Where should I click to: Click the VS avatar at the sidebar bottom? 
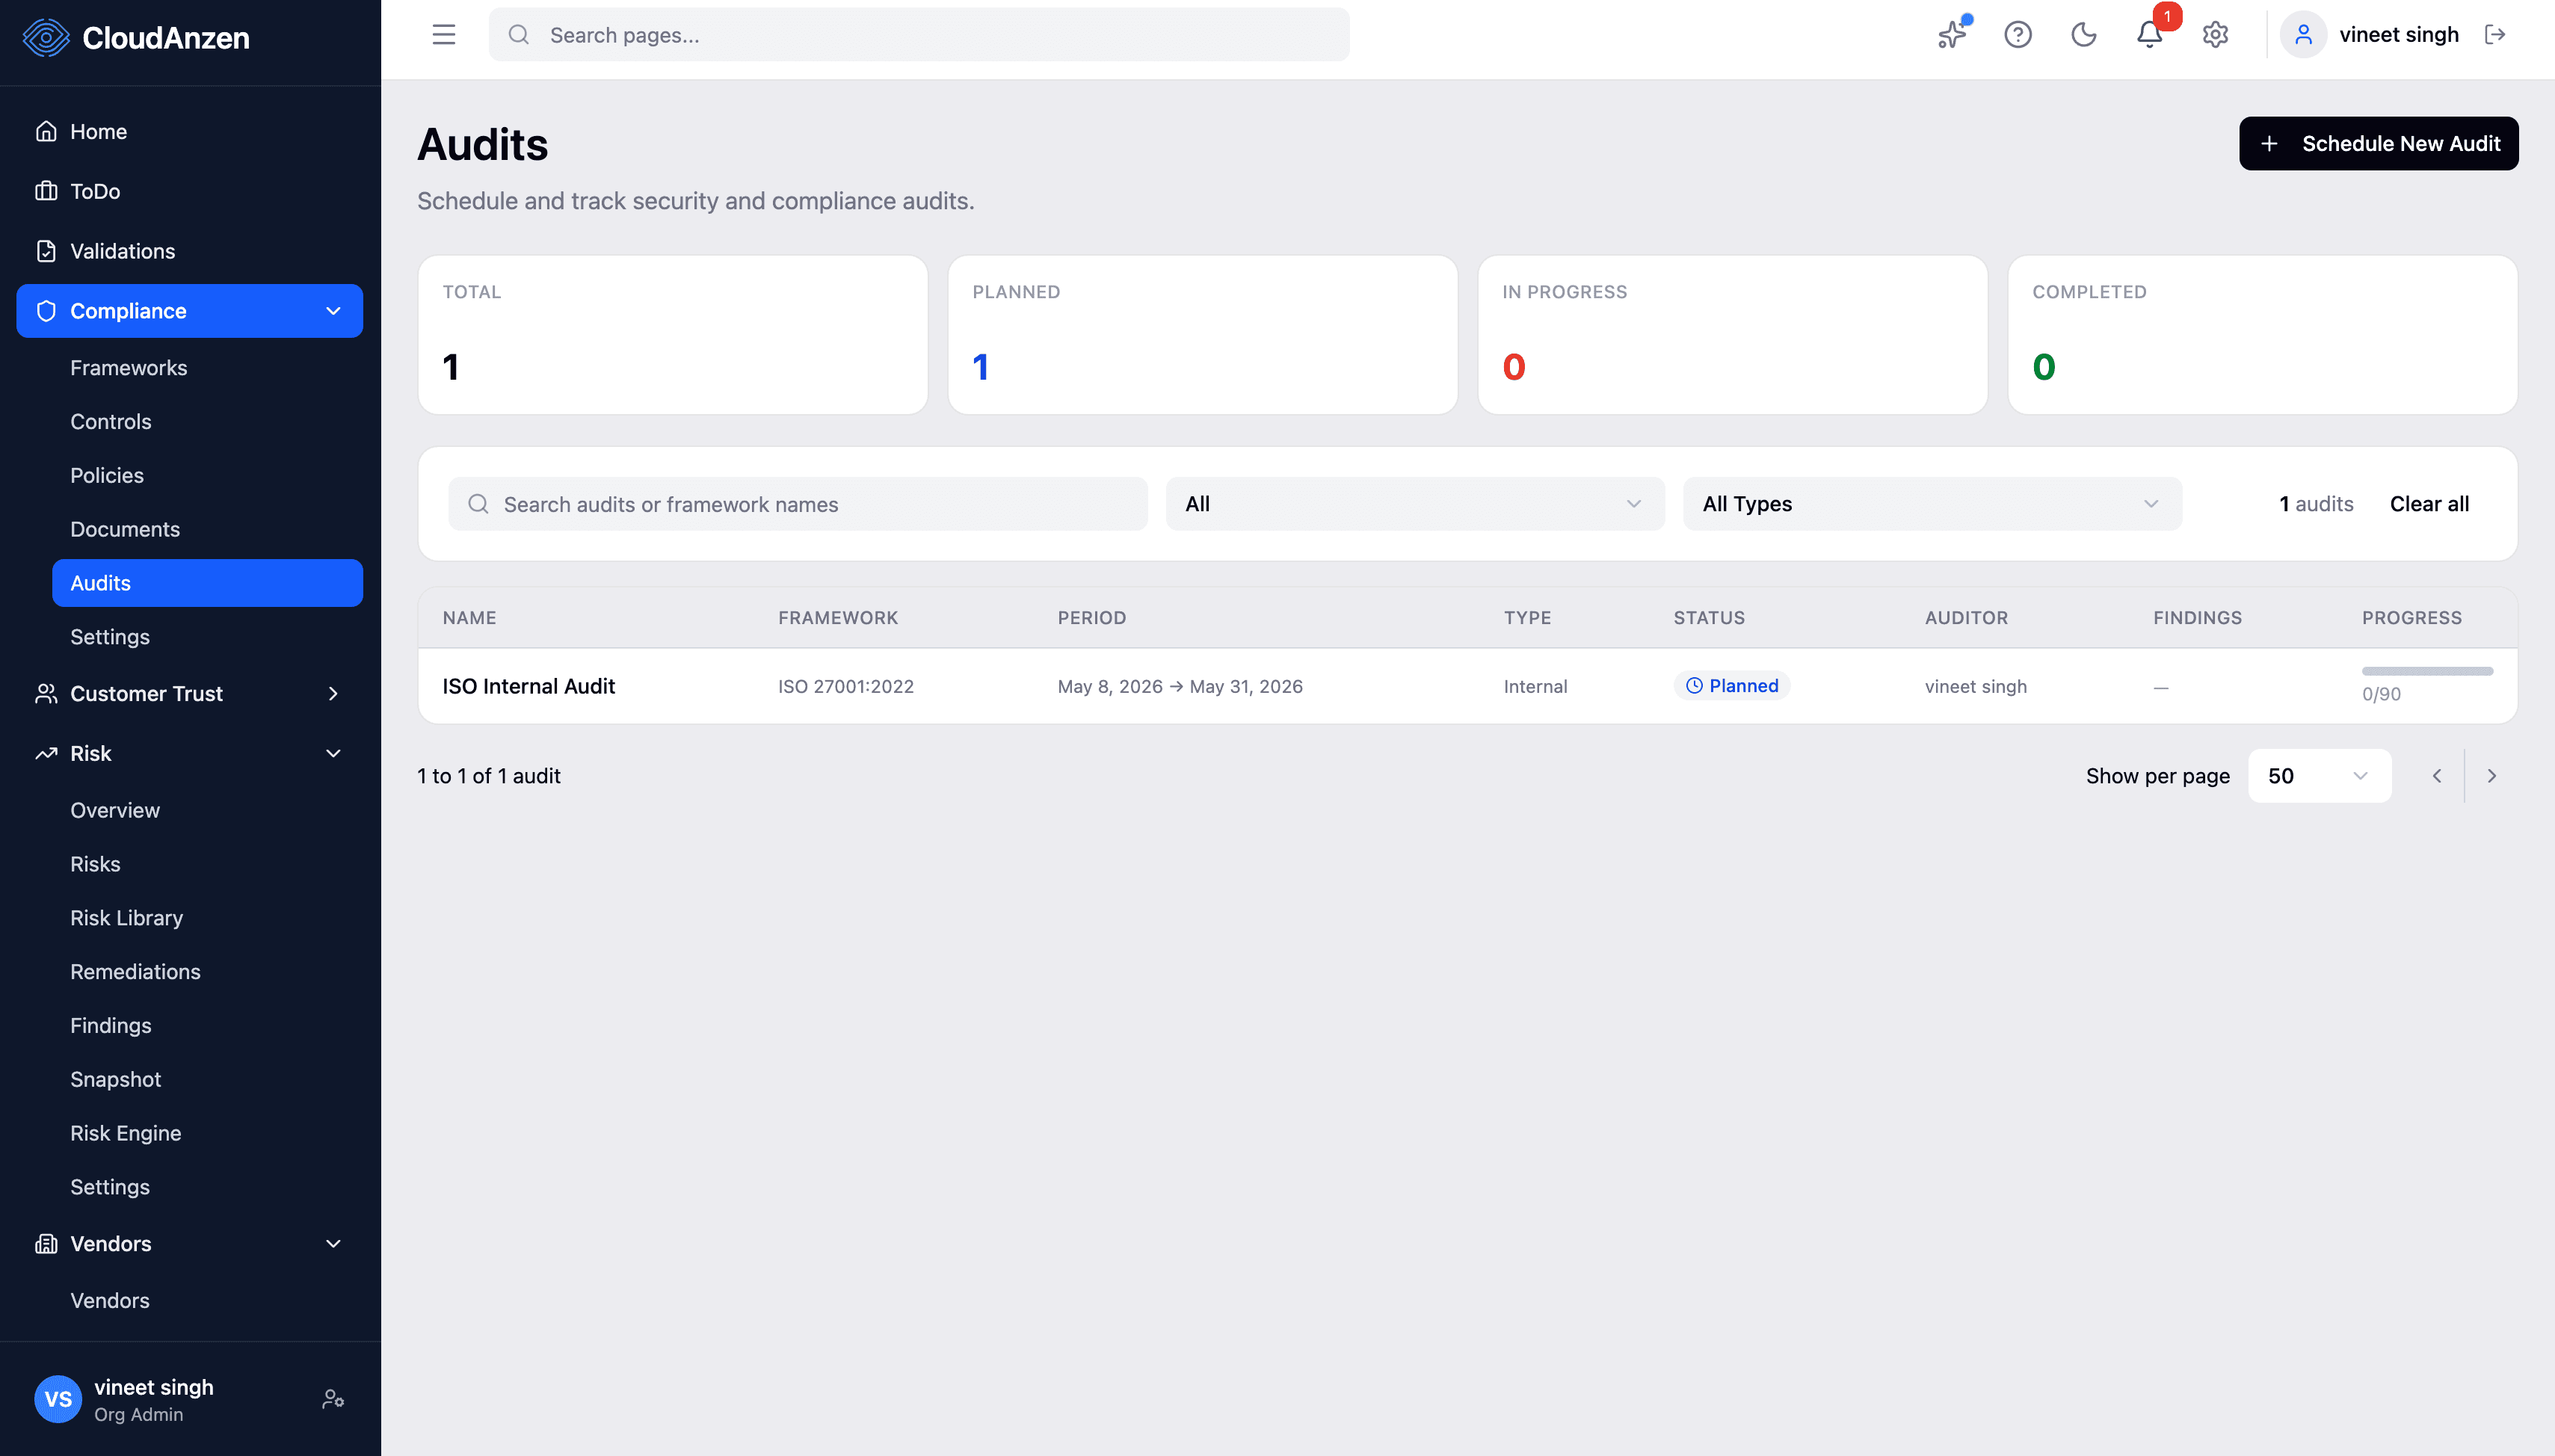(58, 1399)
